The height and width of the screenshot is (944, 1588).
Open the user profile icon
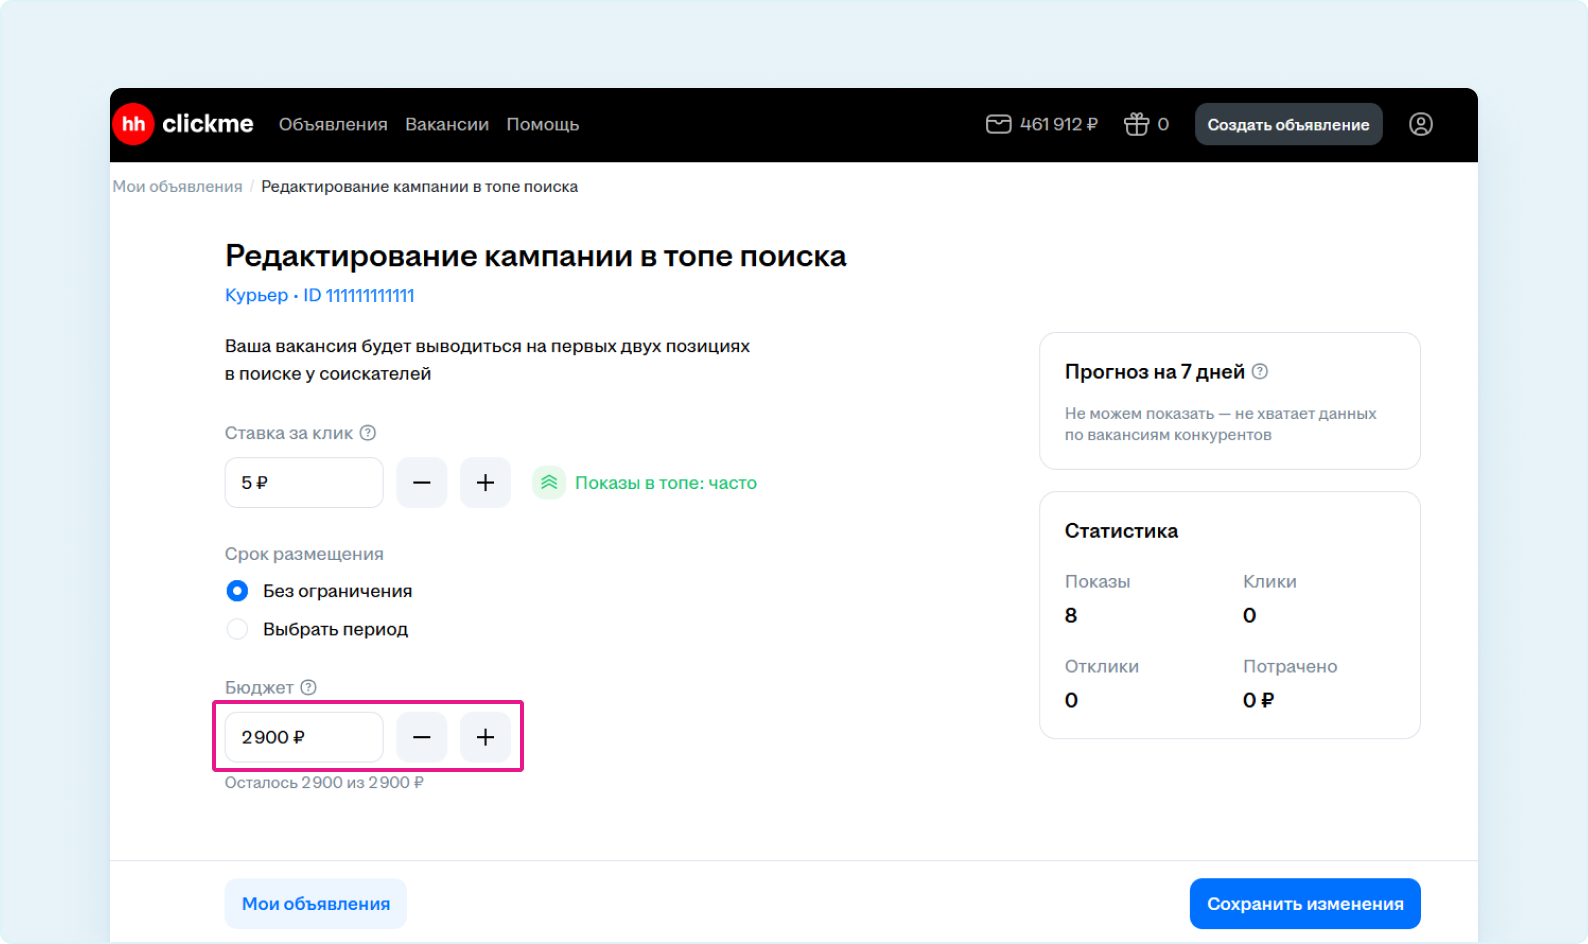click(1420, 124)
